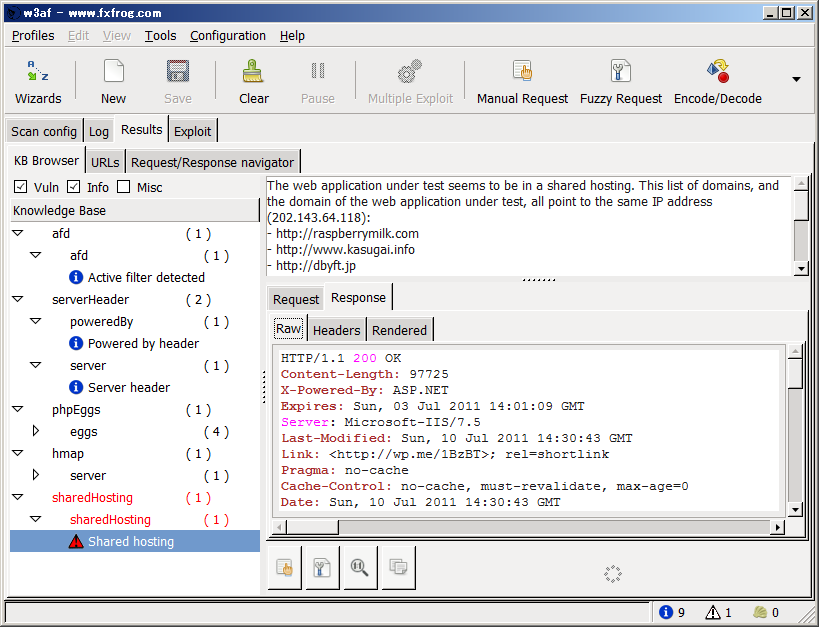Click the search magnifier icon below response
Image resolution: width=819 pixels, height=627 pixels.
point(357,567)
